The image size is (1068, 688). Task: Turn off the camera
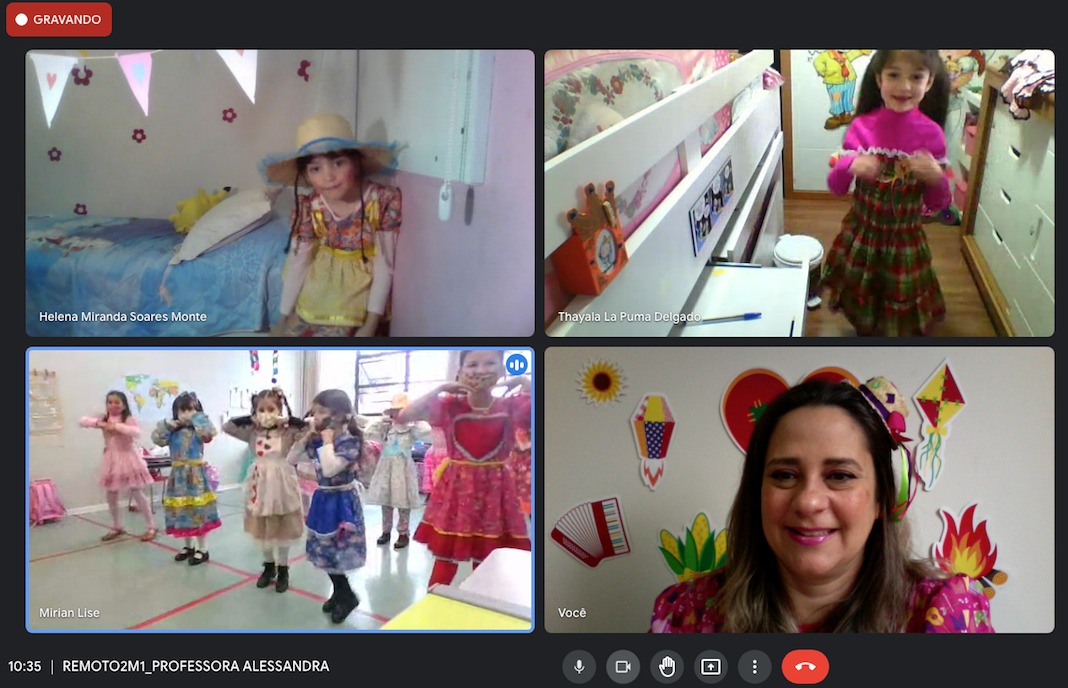click(623, 666)
